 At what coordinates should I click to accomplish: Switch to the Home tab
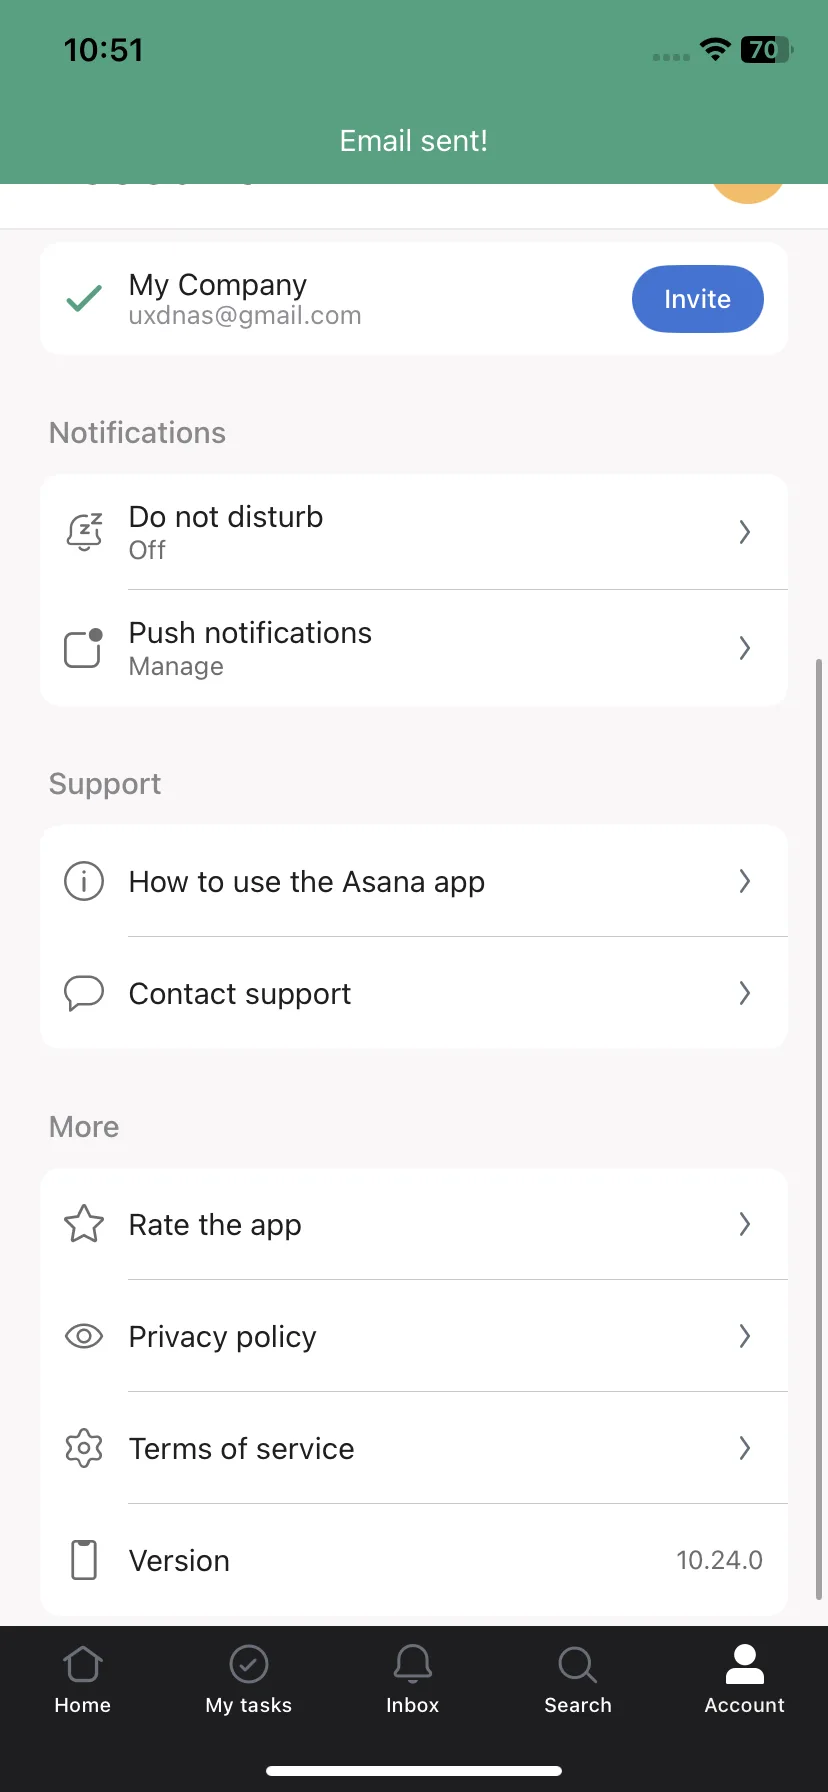tap(83, 1680)
